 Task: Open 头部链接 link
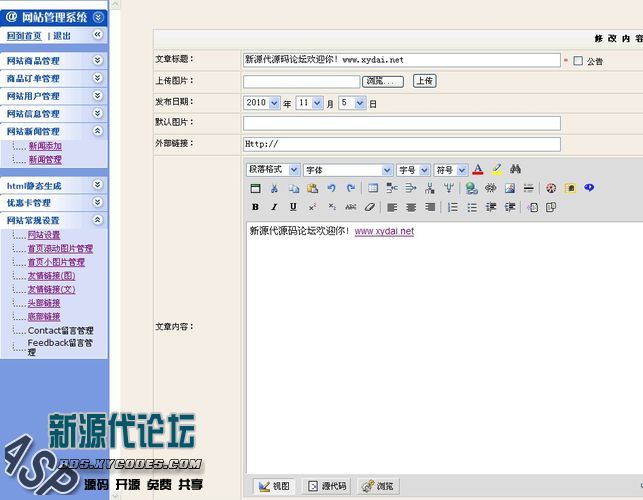(44, 303)
